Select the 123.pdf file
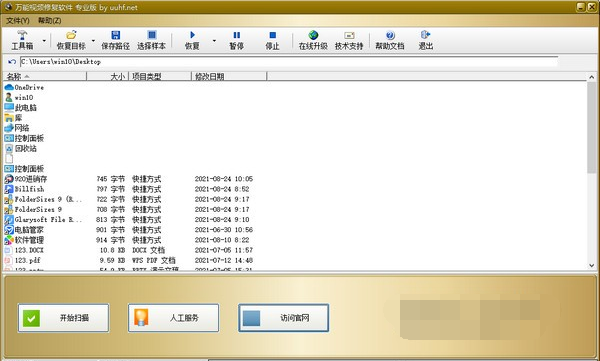Screen dimensions: 600x361 [23, 260]
